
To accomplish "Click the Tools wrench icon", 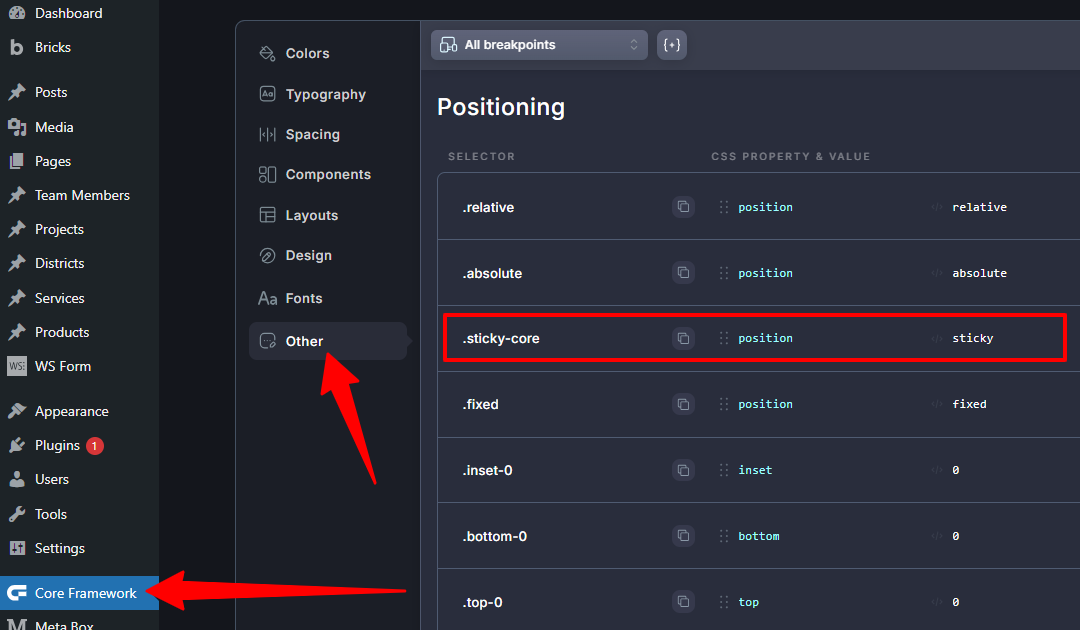I will click(x=17, y=514).
